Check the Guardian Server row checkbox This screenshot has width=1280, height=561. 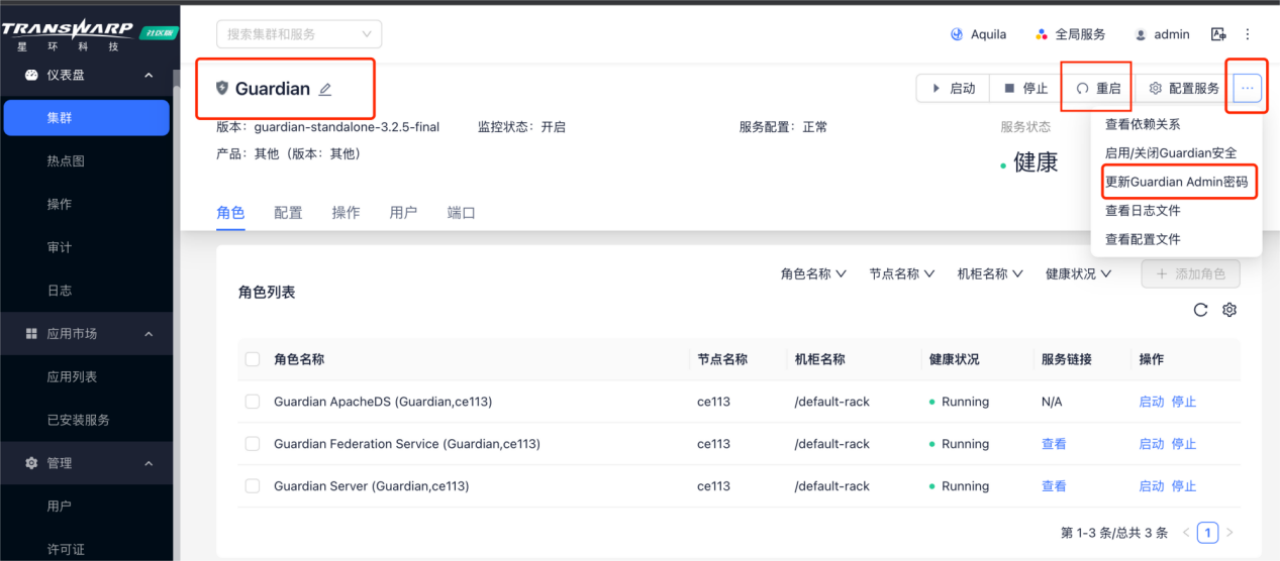point(252,486)
